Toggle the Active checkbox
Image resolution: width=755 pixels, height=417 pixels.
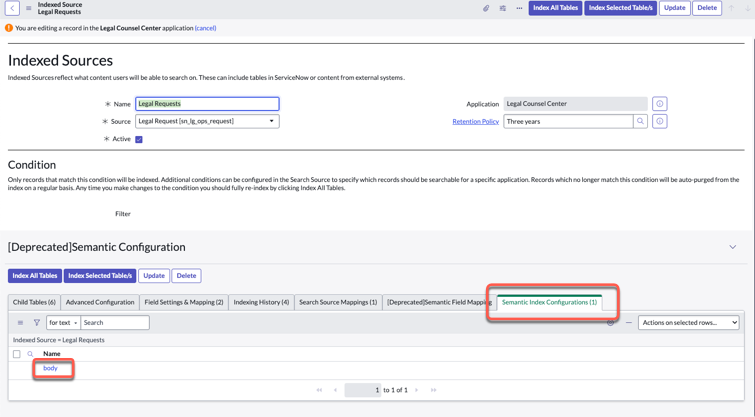[139, 140]
